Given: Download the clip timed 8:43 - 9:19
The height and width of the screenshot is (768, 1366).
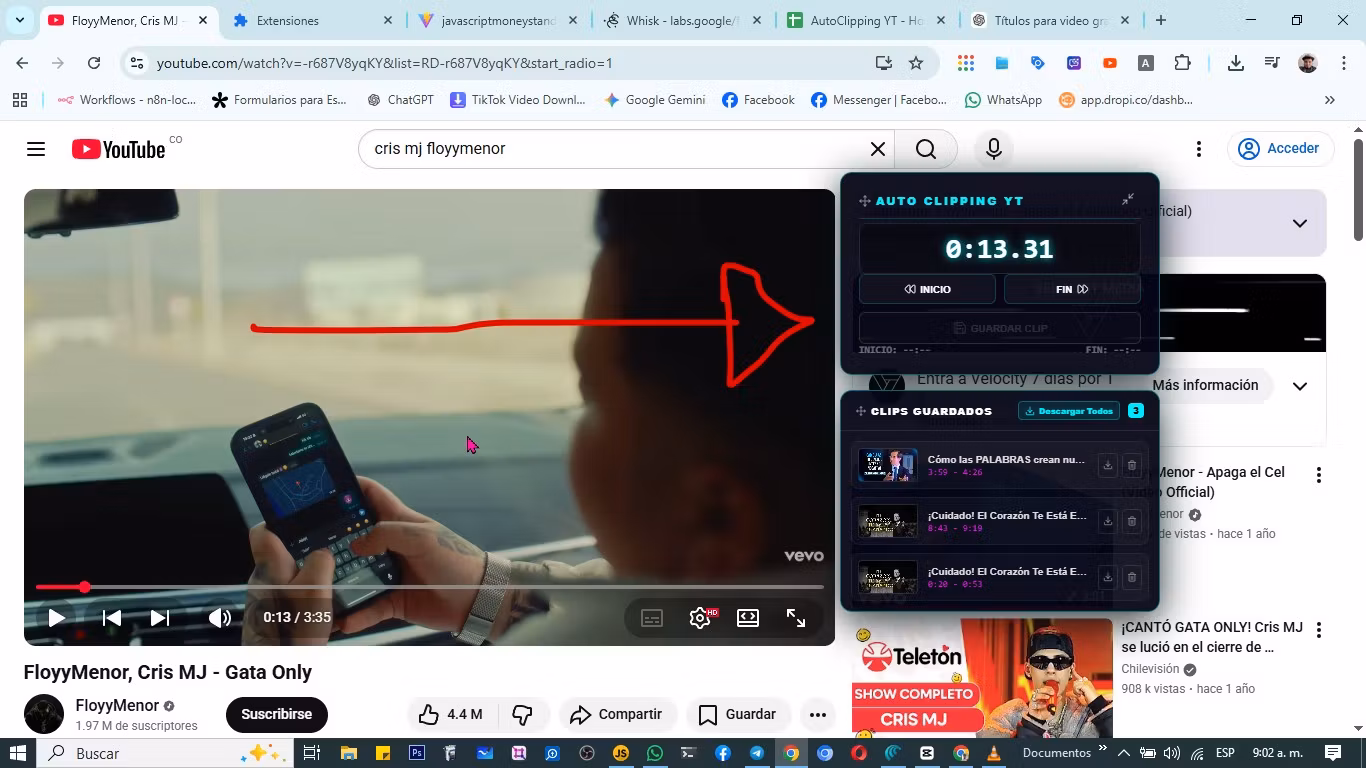Looking at the screenshot, I should coord(1107,521).
